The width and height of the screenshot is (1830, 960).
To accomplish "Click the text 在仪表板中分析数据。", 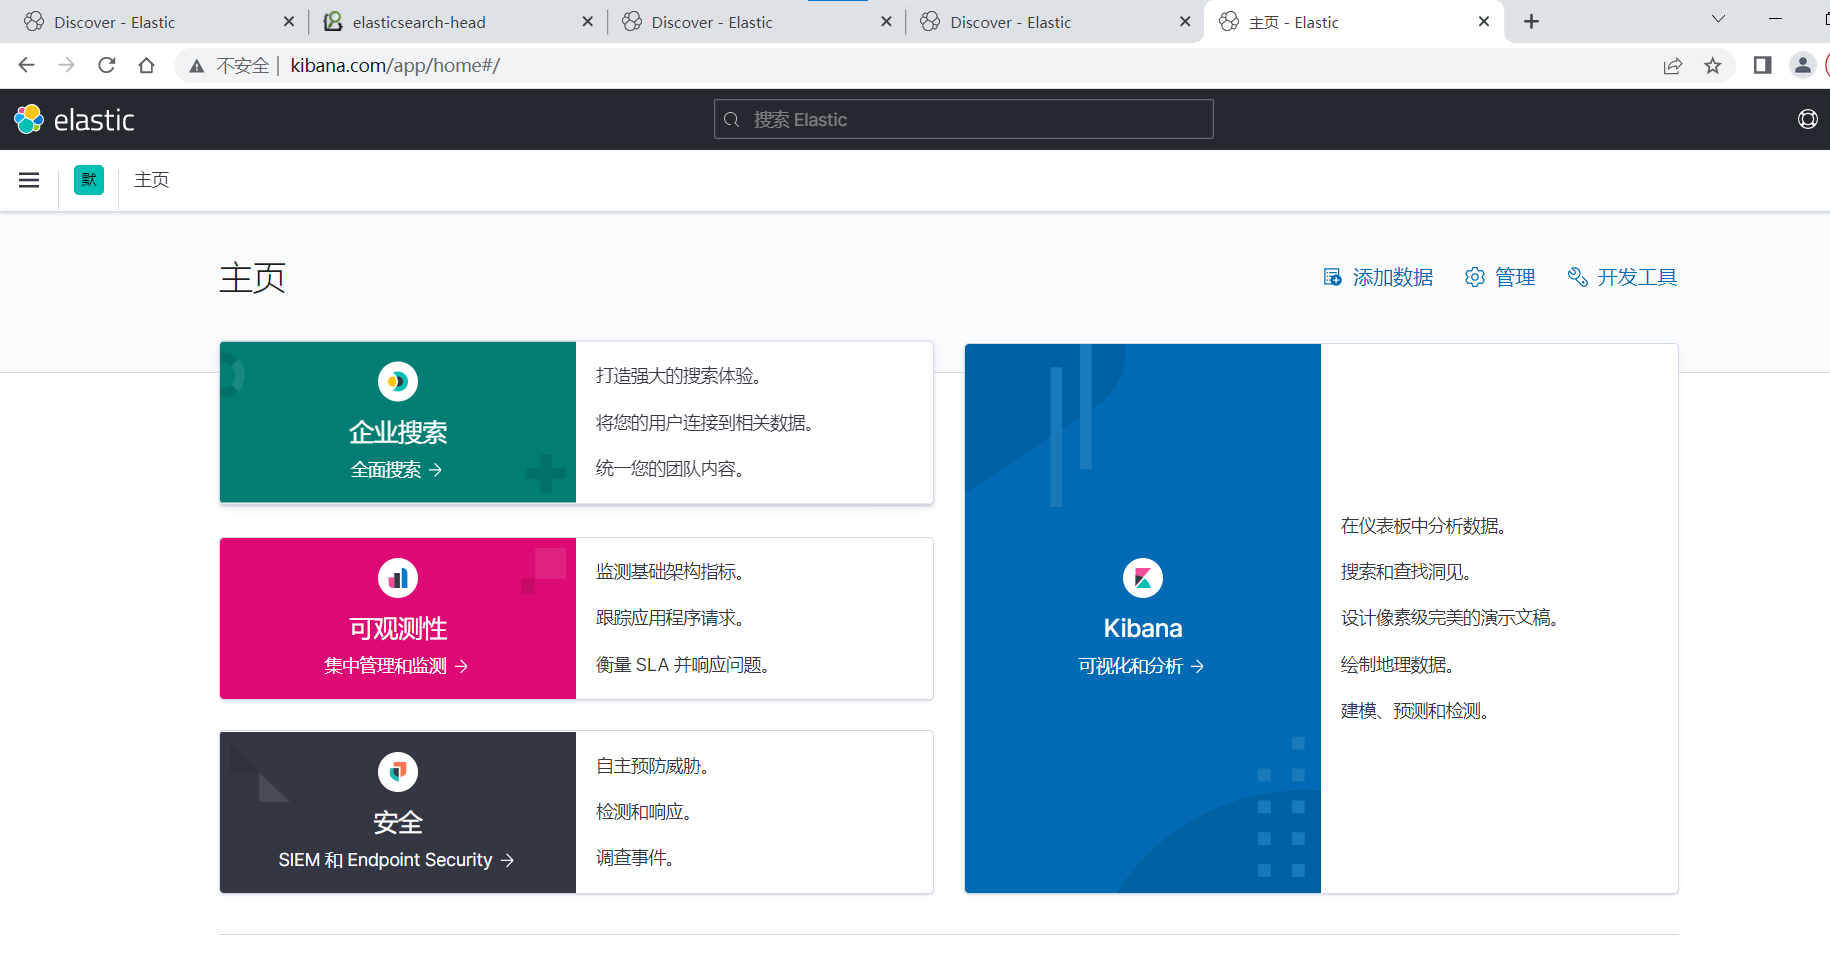I will point(1426,526).
